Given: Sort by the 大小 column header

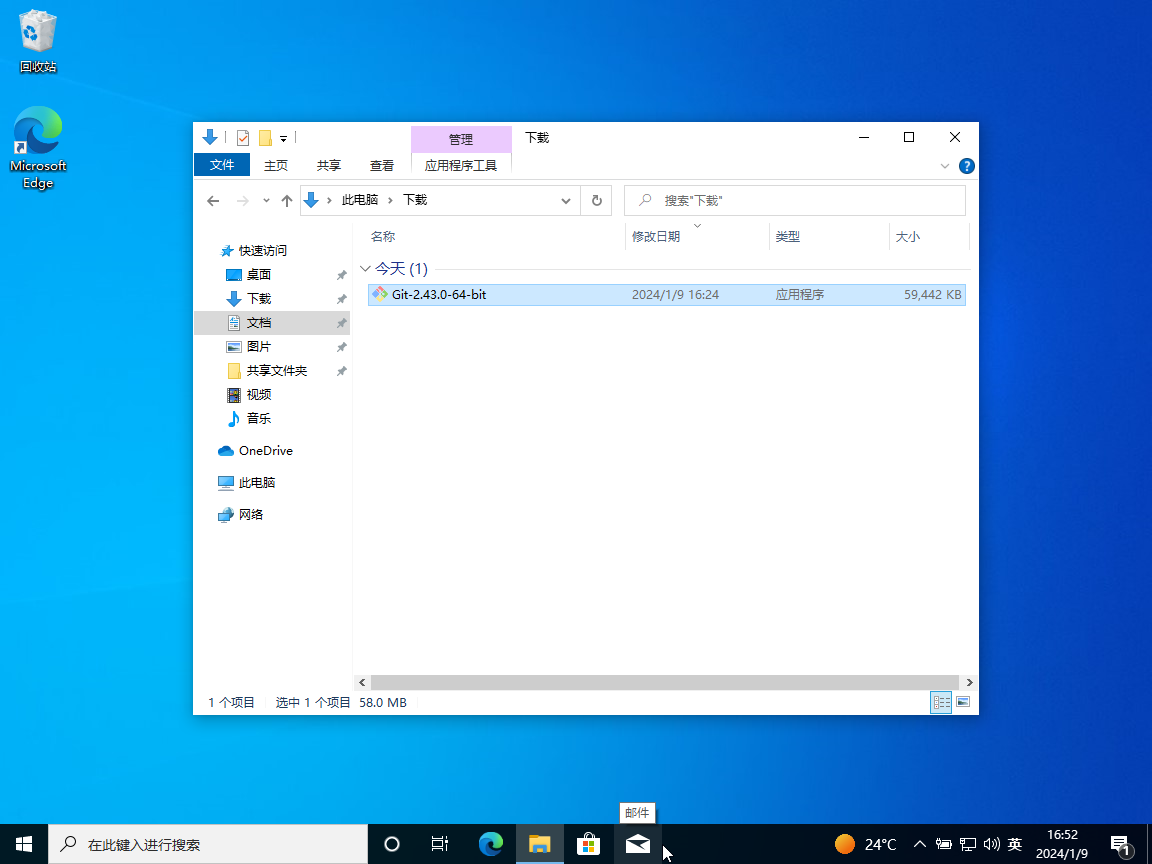Looking at the screenshot, I should [907, 237].
